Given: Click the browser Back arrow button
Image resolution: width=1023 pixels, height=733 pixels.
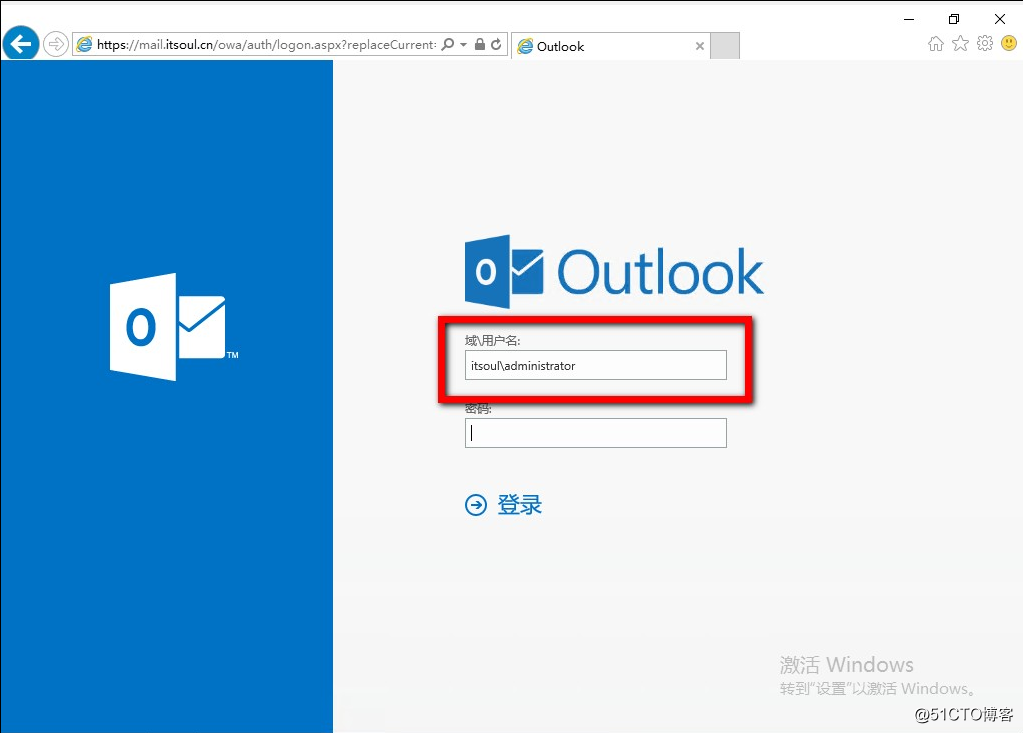Looking at the screenshot, I should (x=21, y=44).
